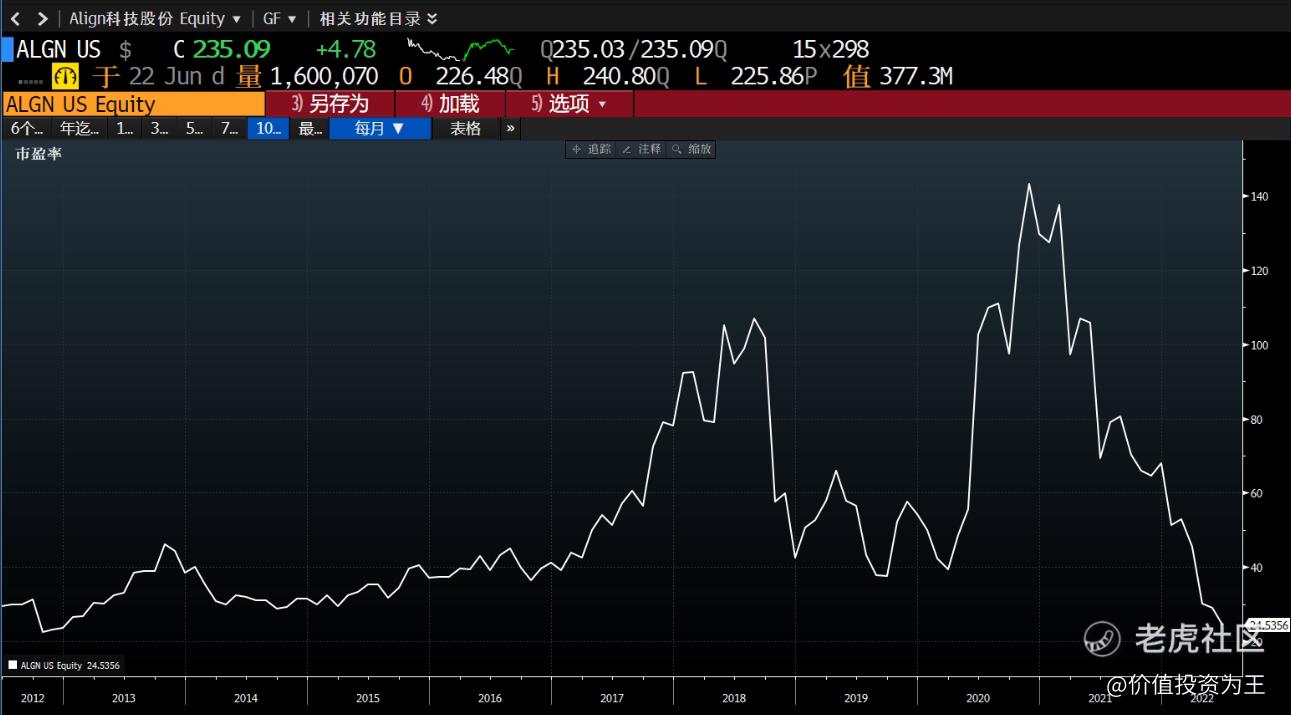Go forward with the right arrow

42,18
